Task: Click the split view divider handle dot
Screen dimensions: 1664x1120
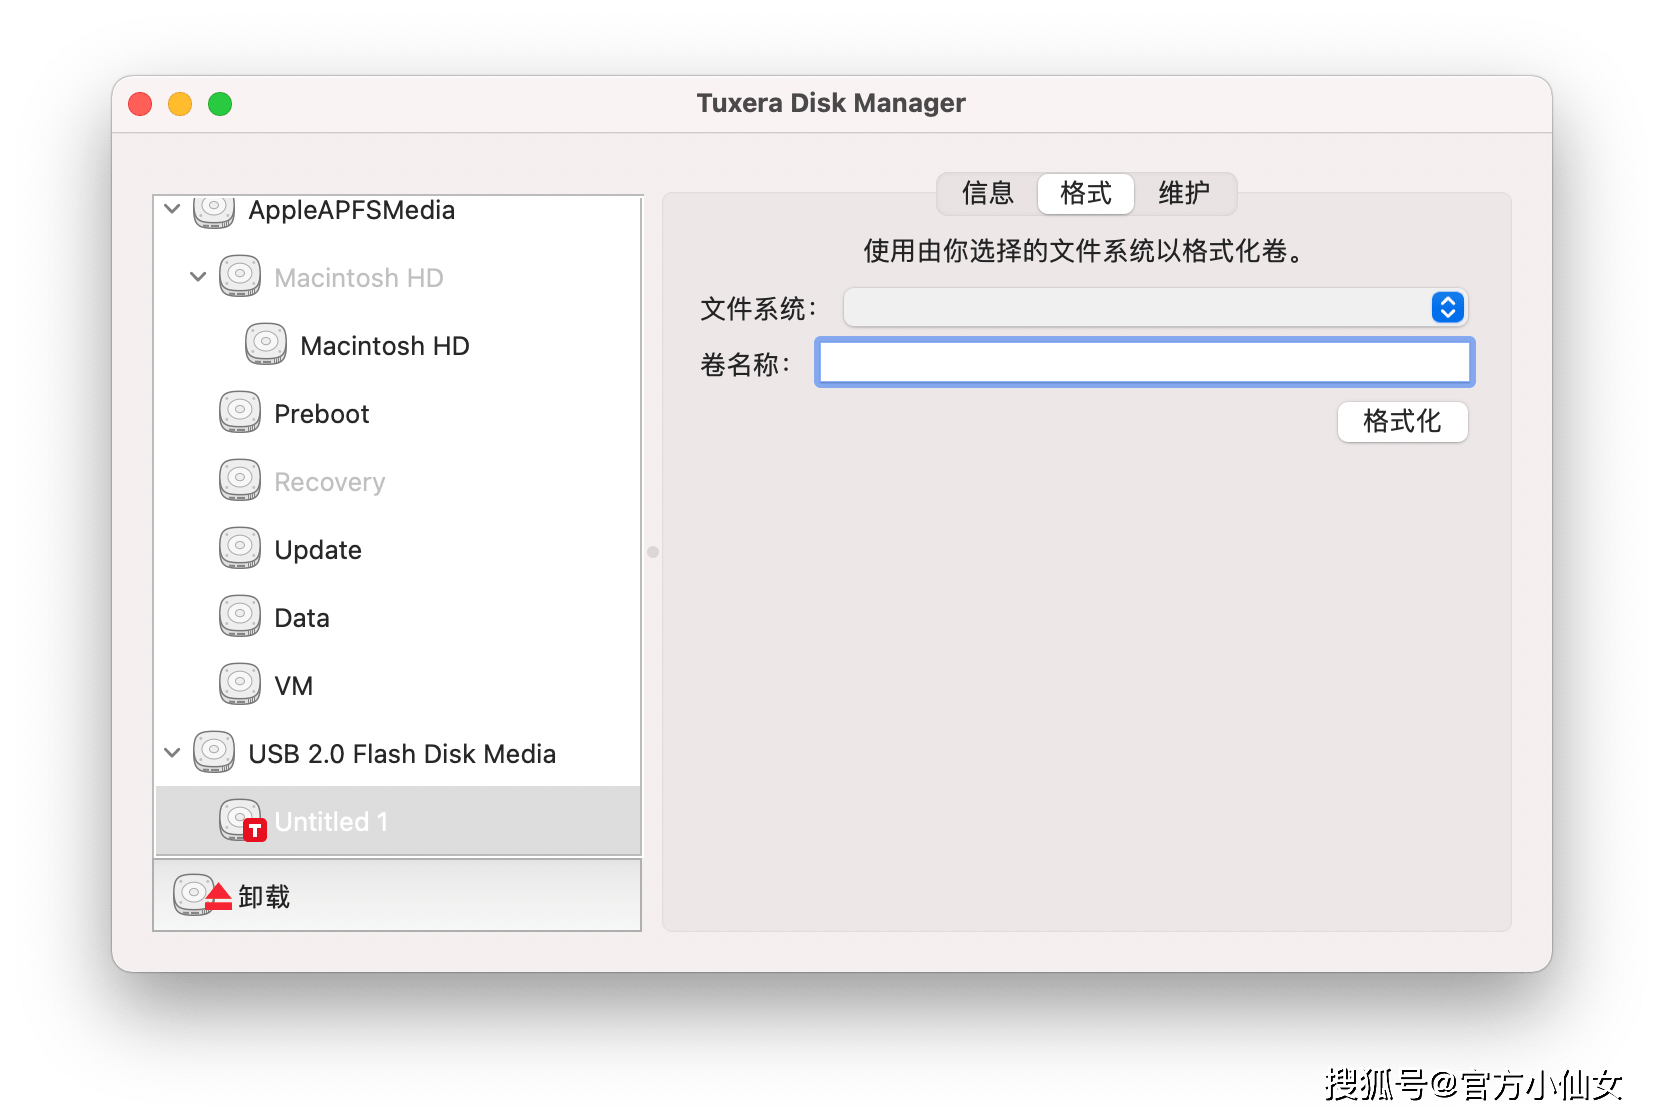Action: (x=653, y=552)
